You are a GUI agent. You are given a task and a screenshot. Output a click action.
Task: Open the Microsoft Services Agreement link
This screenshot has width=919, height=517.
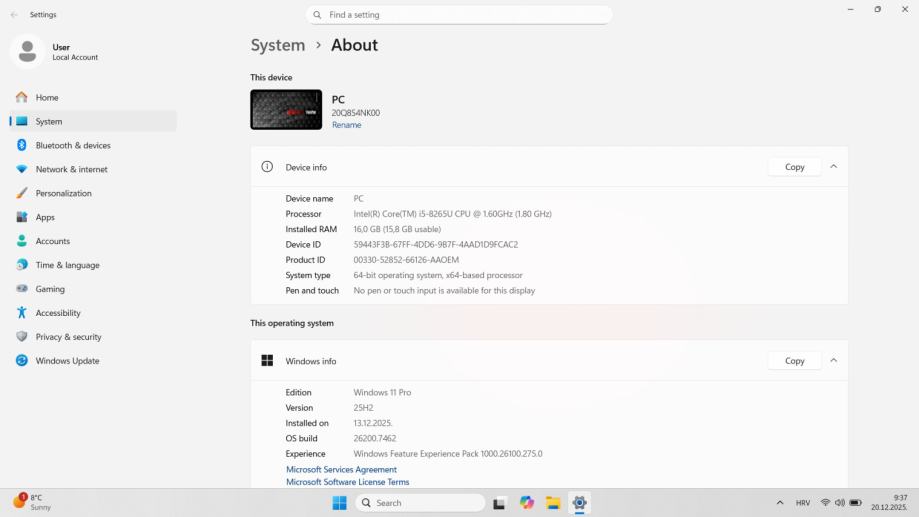tap(341, 470)
